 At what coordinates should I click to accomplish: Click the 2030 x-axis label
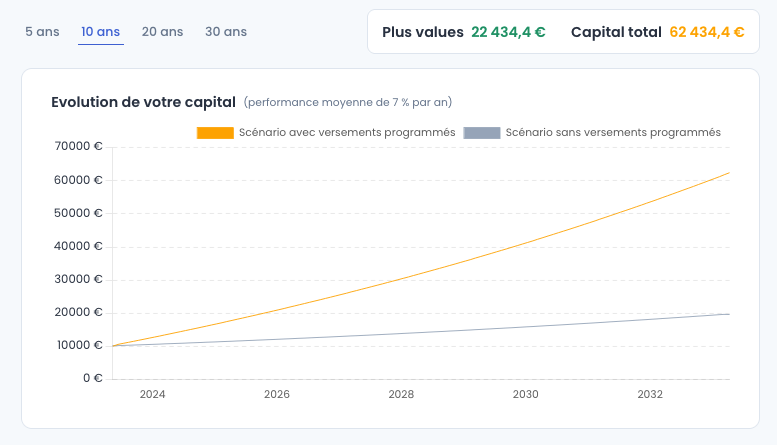pos(526,395)
